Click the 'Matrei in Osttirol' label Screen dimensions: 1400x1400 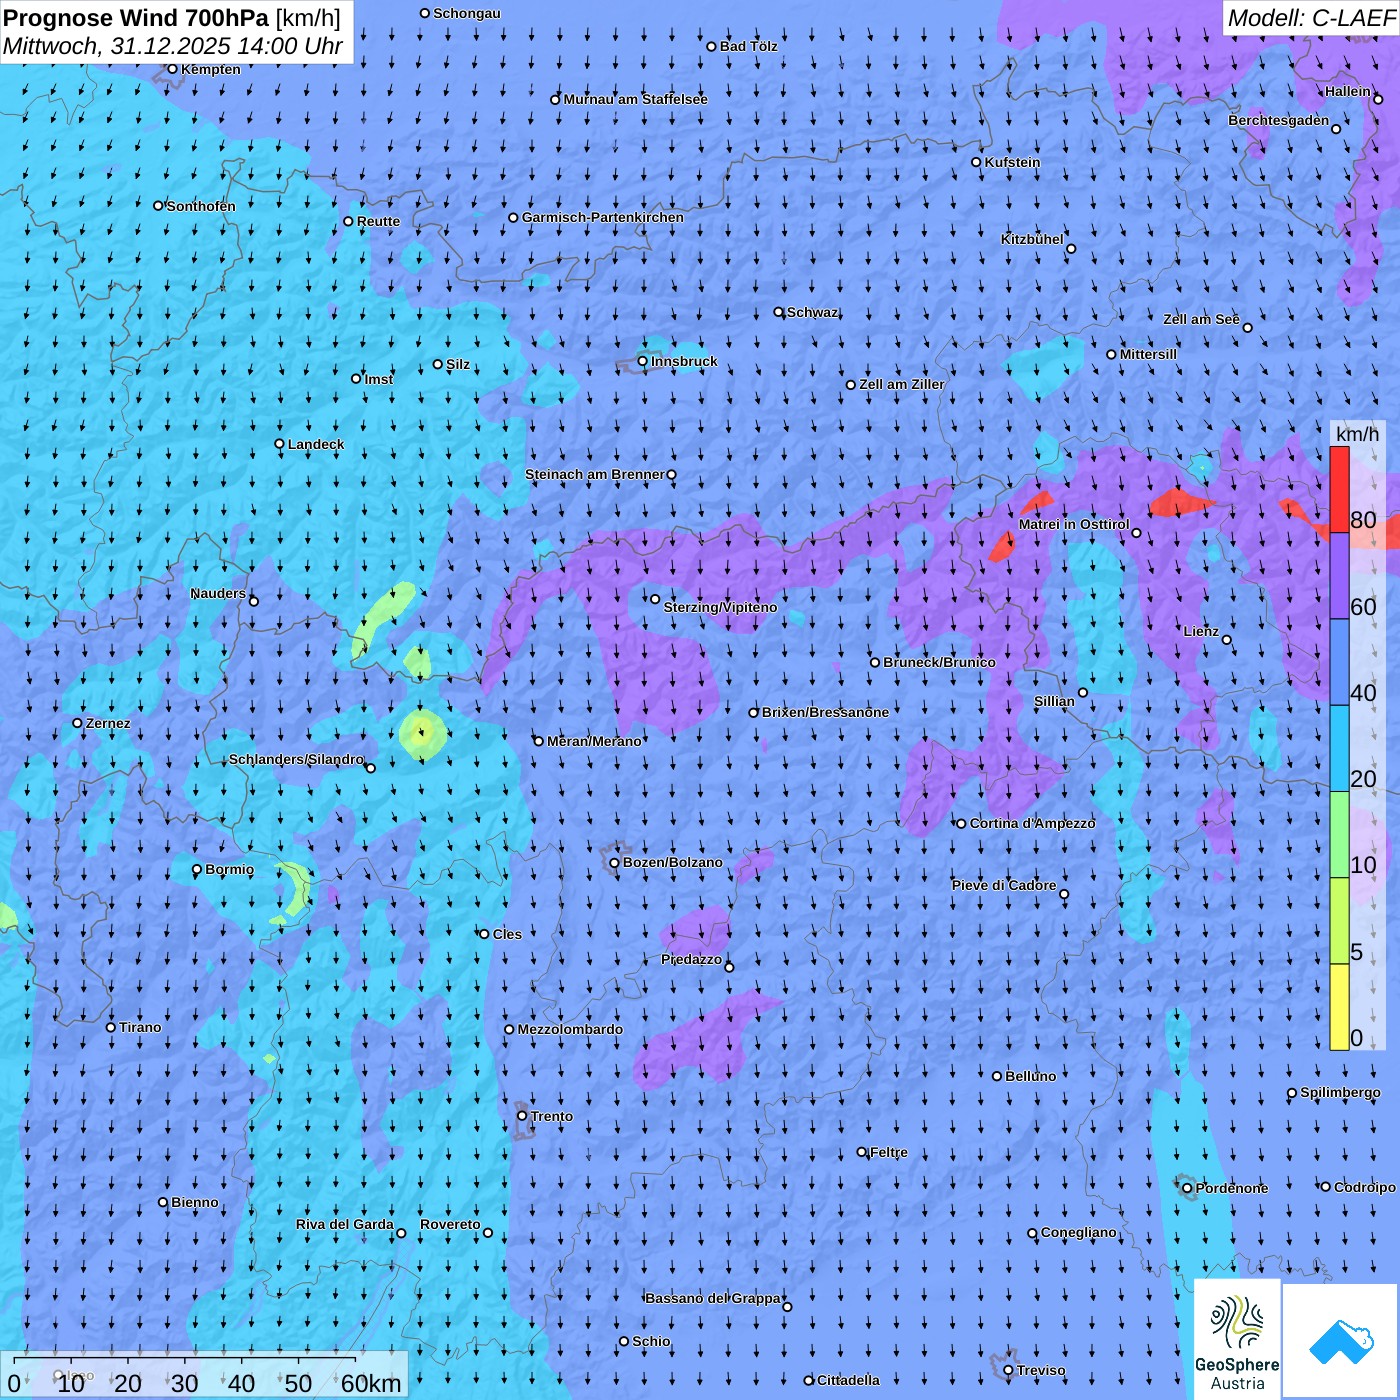pos(1074,524)
